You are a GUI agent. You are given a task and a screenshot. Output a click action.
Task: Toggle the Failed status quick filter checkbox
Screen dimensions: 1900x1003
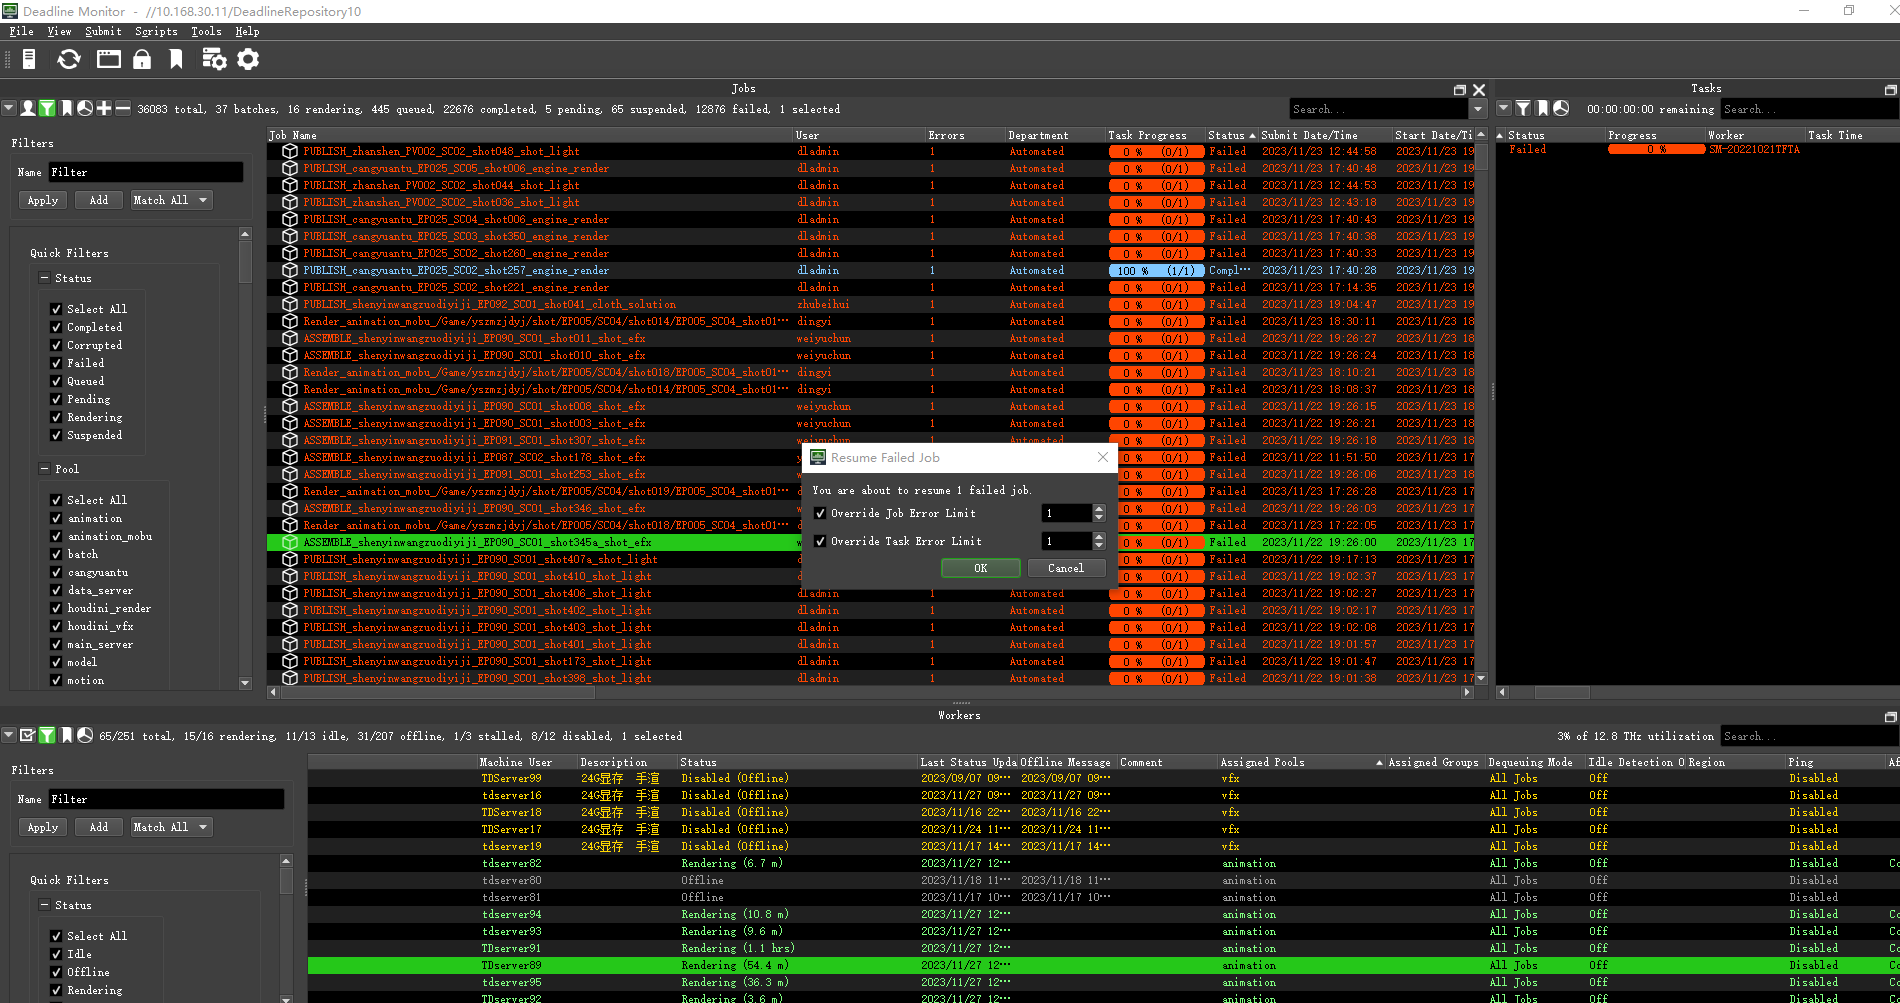(56, 364)
